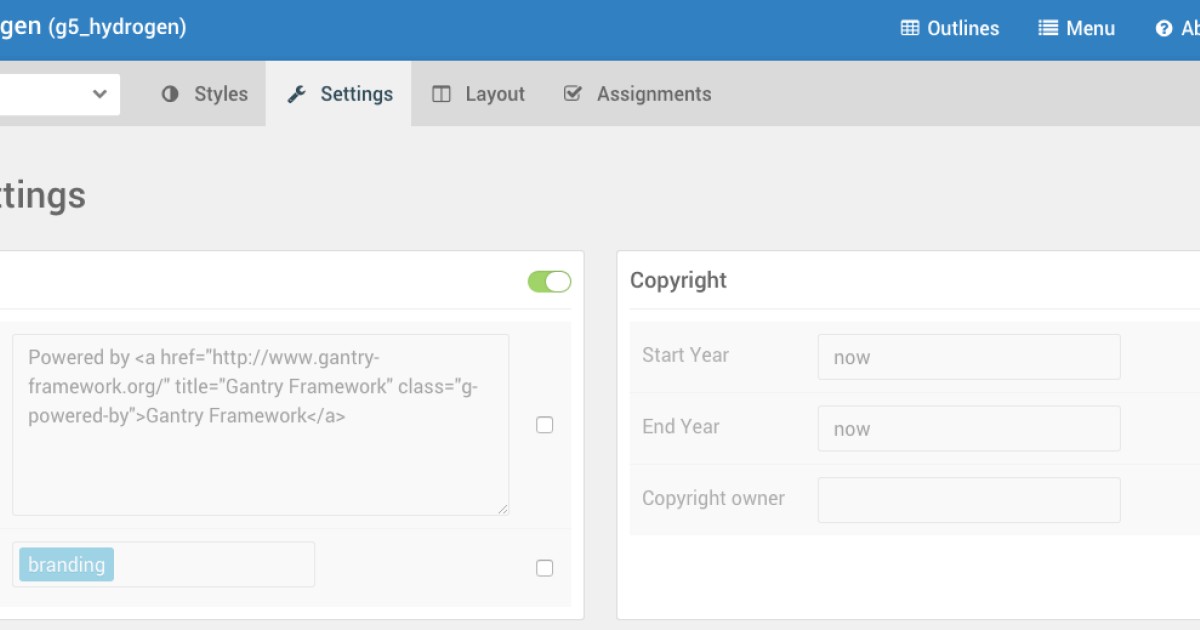Viewport: 1200px width, 630px height.
Task: Focus the Copyright owner field
Action: click(968, 500)
